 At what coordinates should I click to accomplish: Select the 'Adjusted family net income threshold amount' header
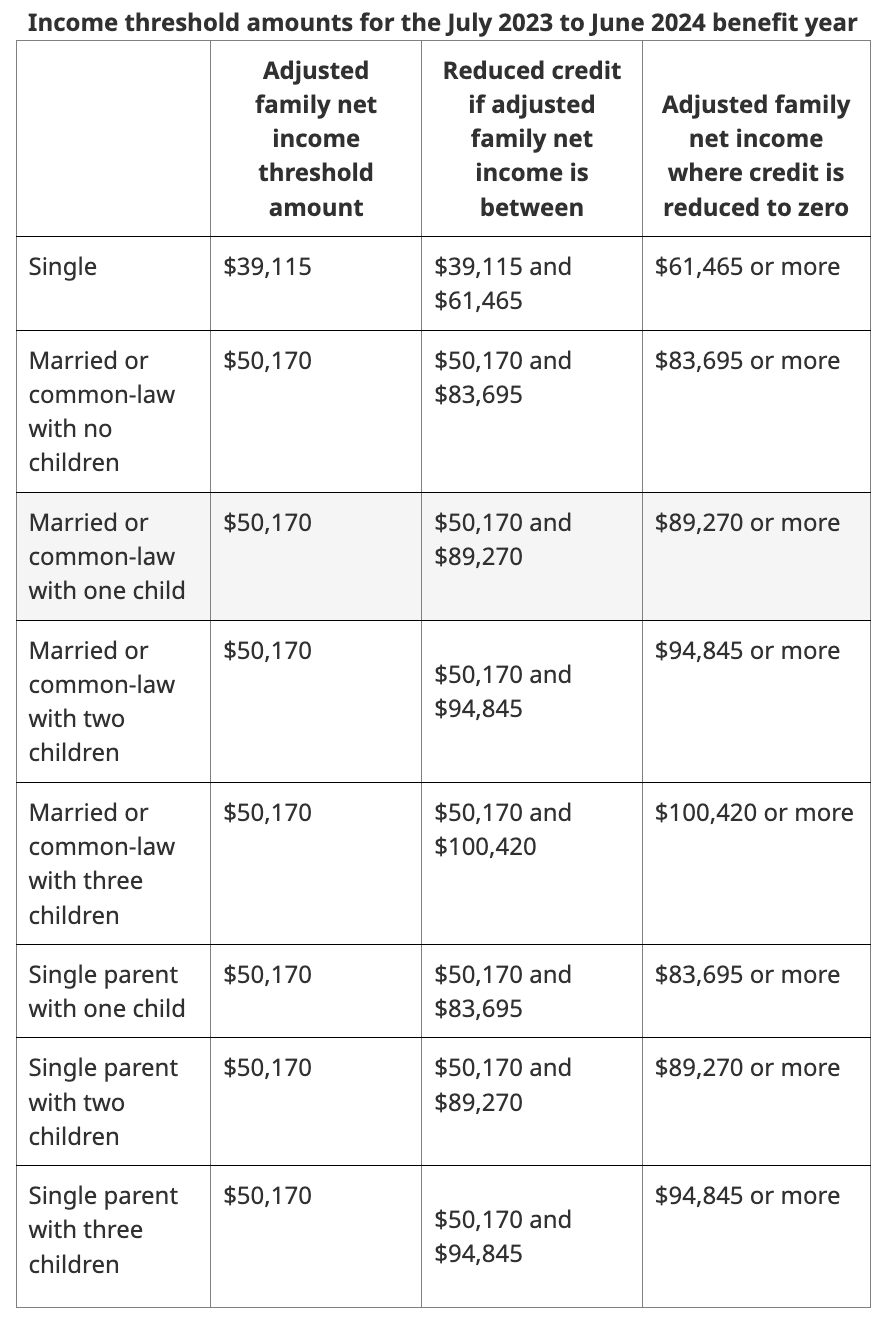316,139
